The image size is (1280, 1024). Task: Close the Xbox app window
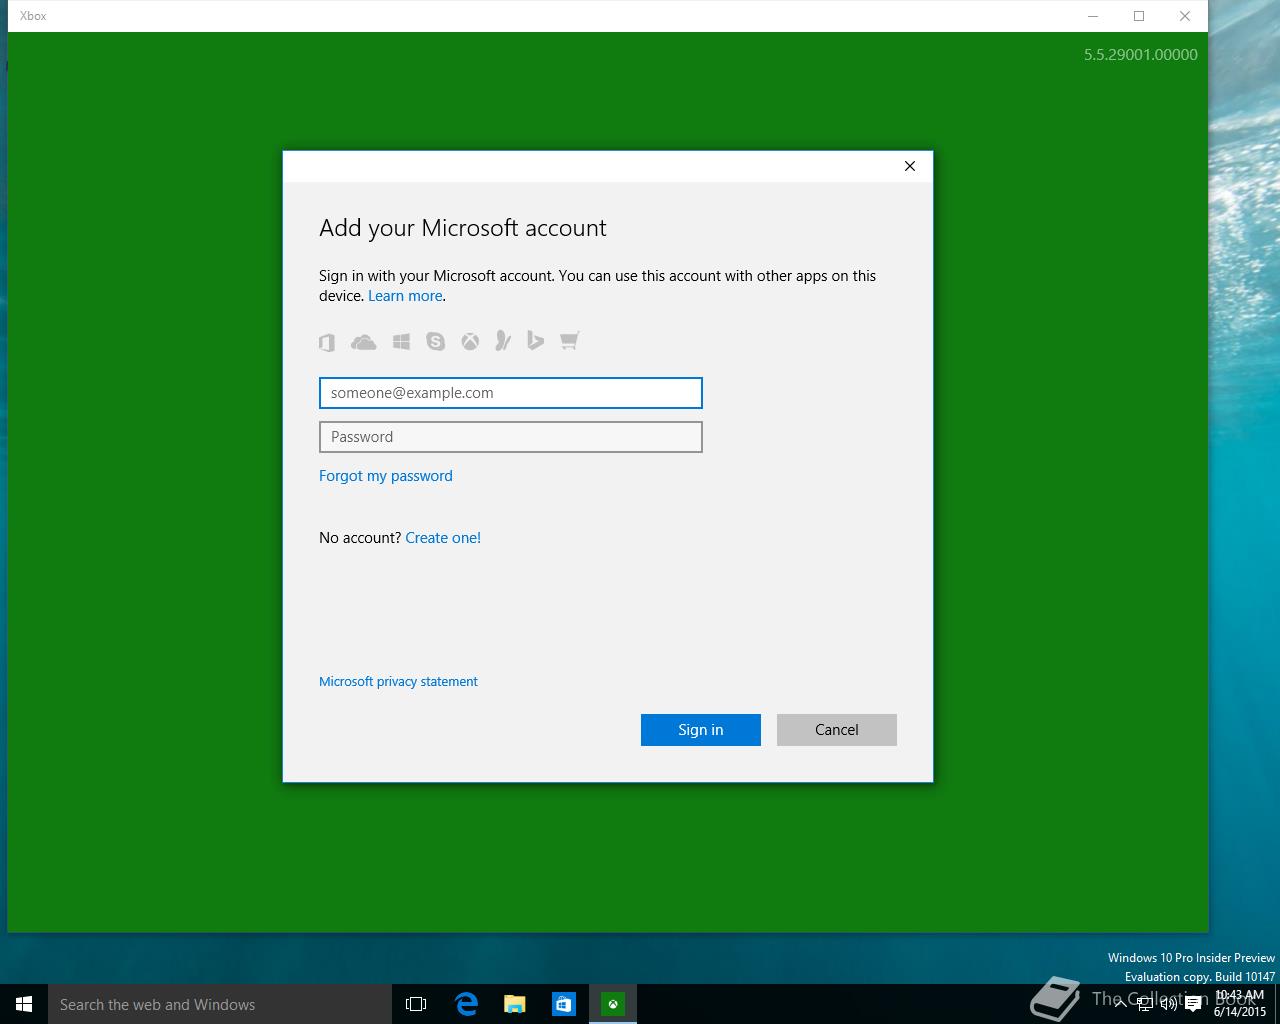[x=1185, y=16]
